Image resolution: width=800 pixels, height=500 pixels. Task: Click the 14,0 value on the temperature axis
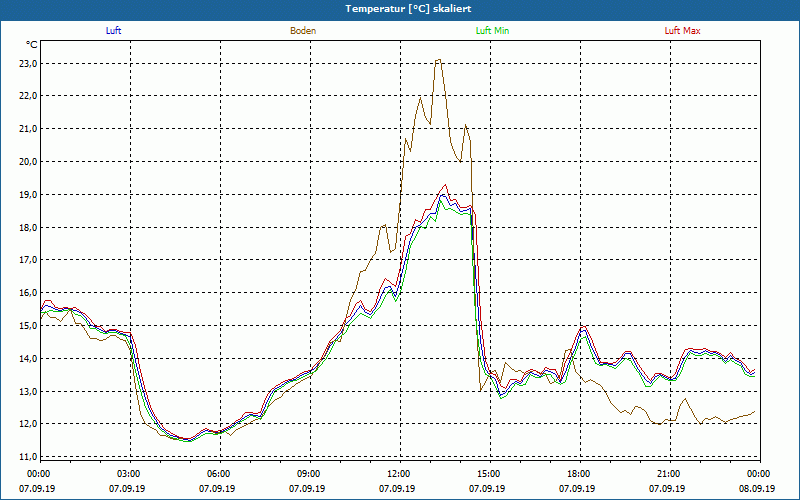tap(28, 358)
